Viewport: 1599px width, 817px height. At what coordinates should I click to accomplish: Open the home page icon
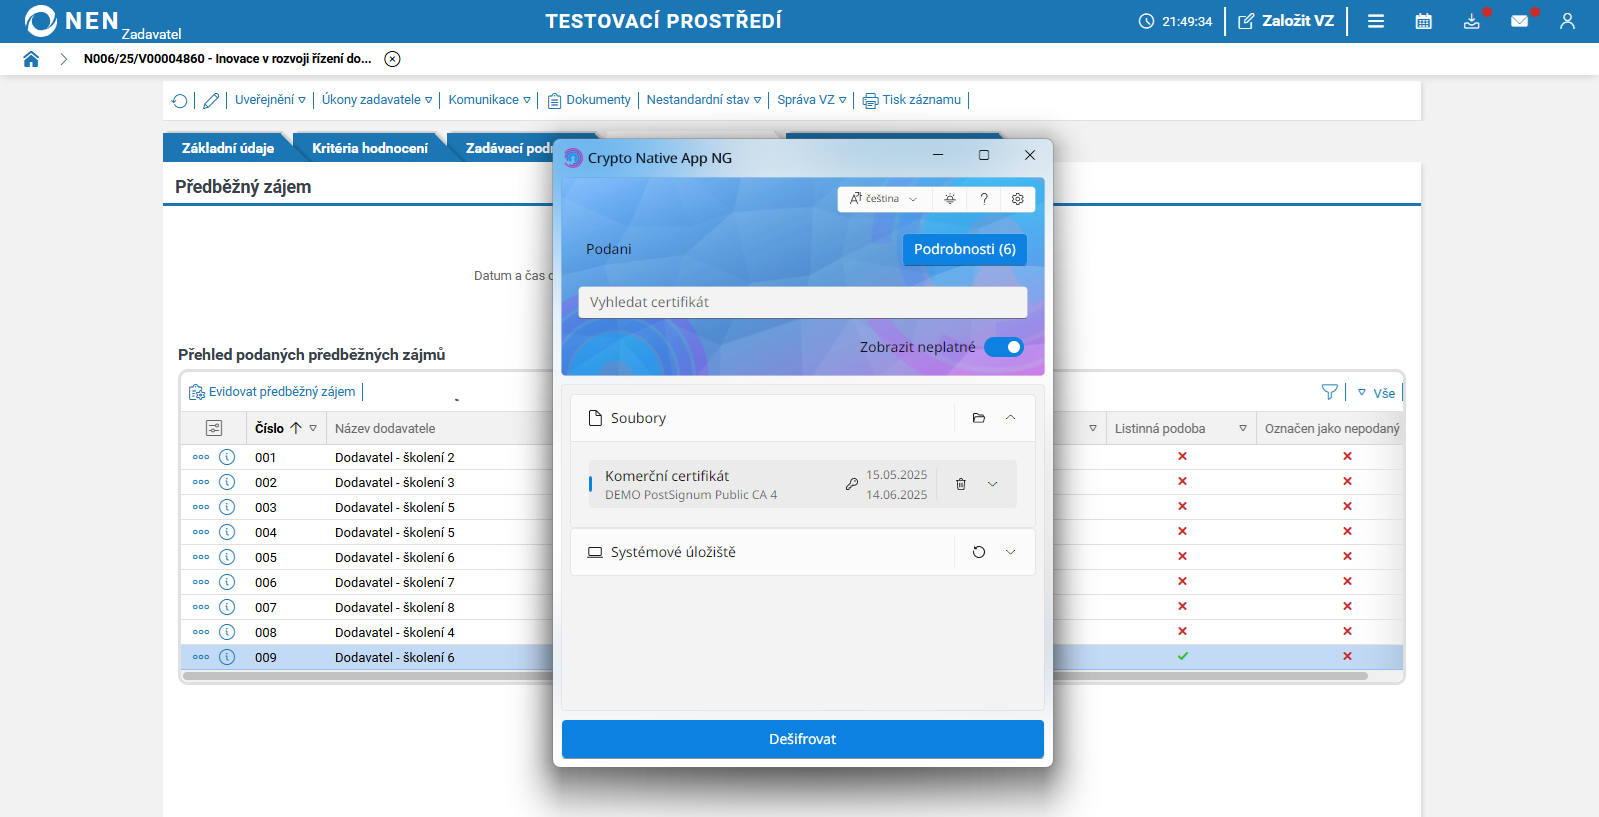coord(31,59)
